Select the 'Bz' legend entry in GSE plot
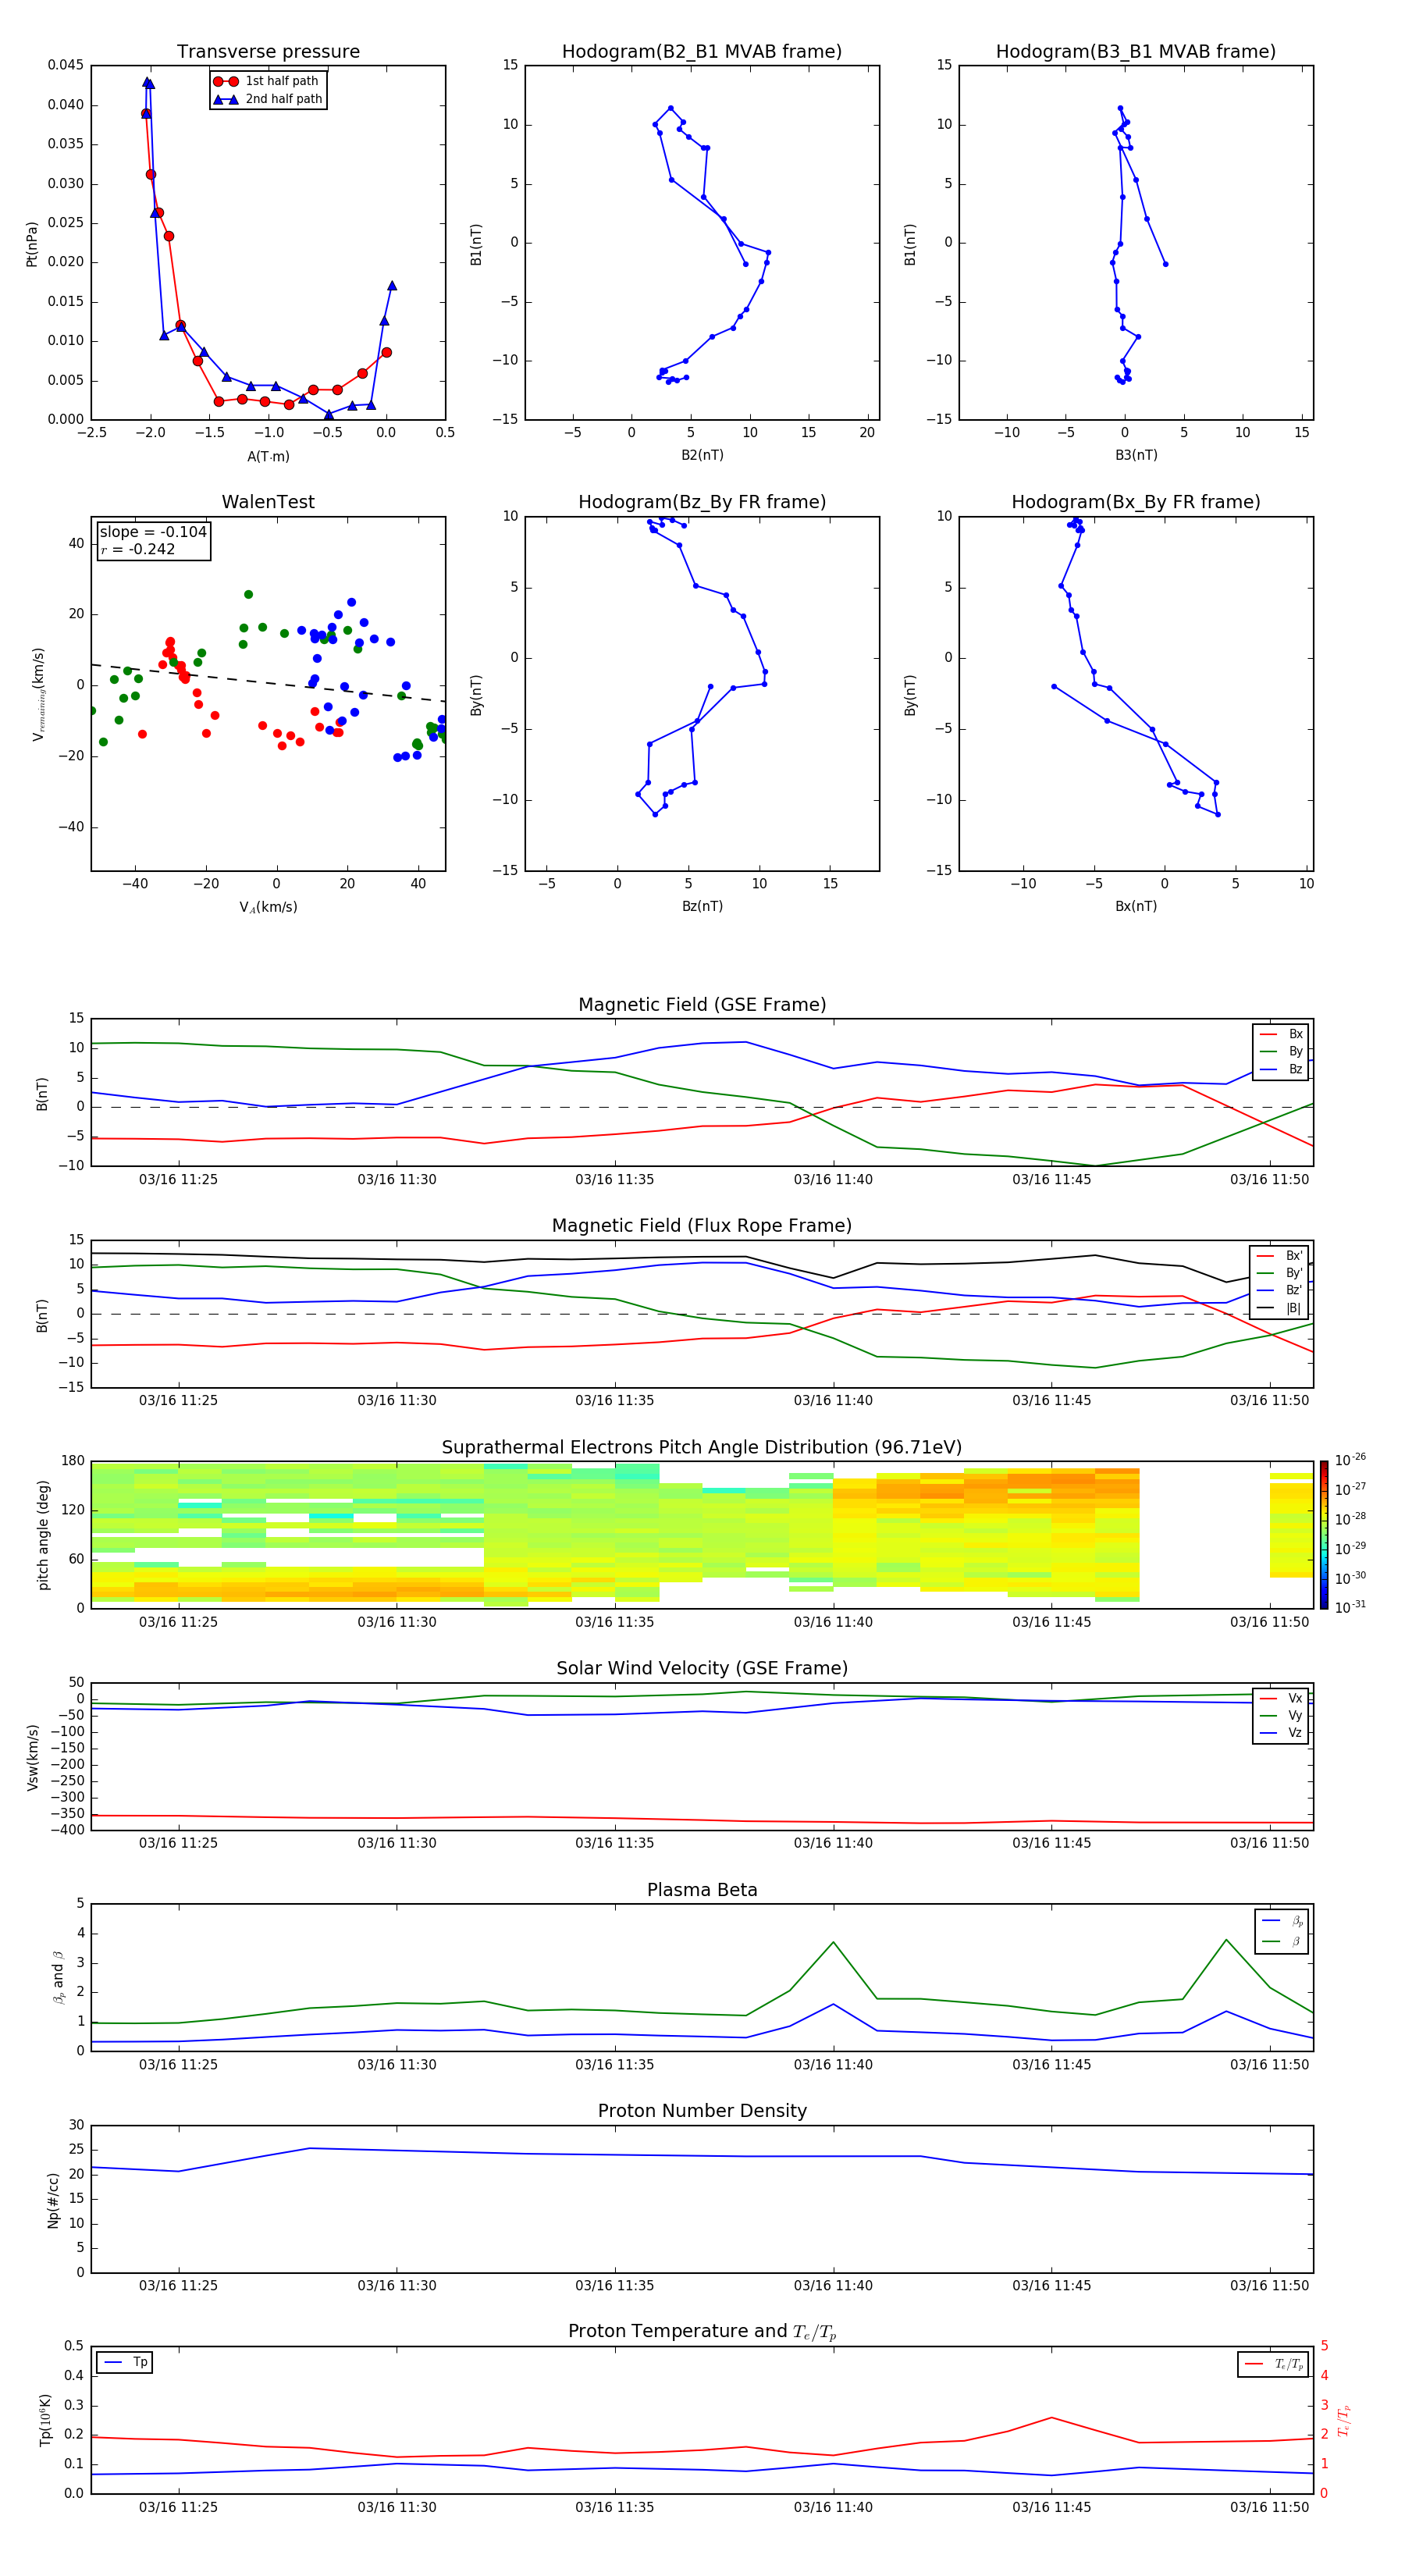 coord(1281,1070)
